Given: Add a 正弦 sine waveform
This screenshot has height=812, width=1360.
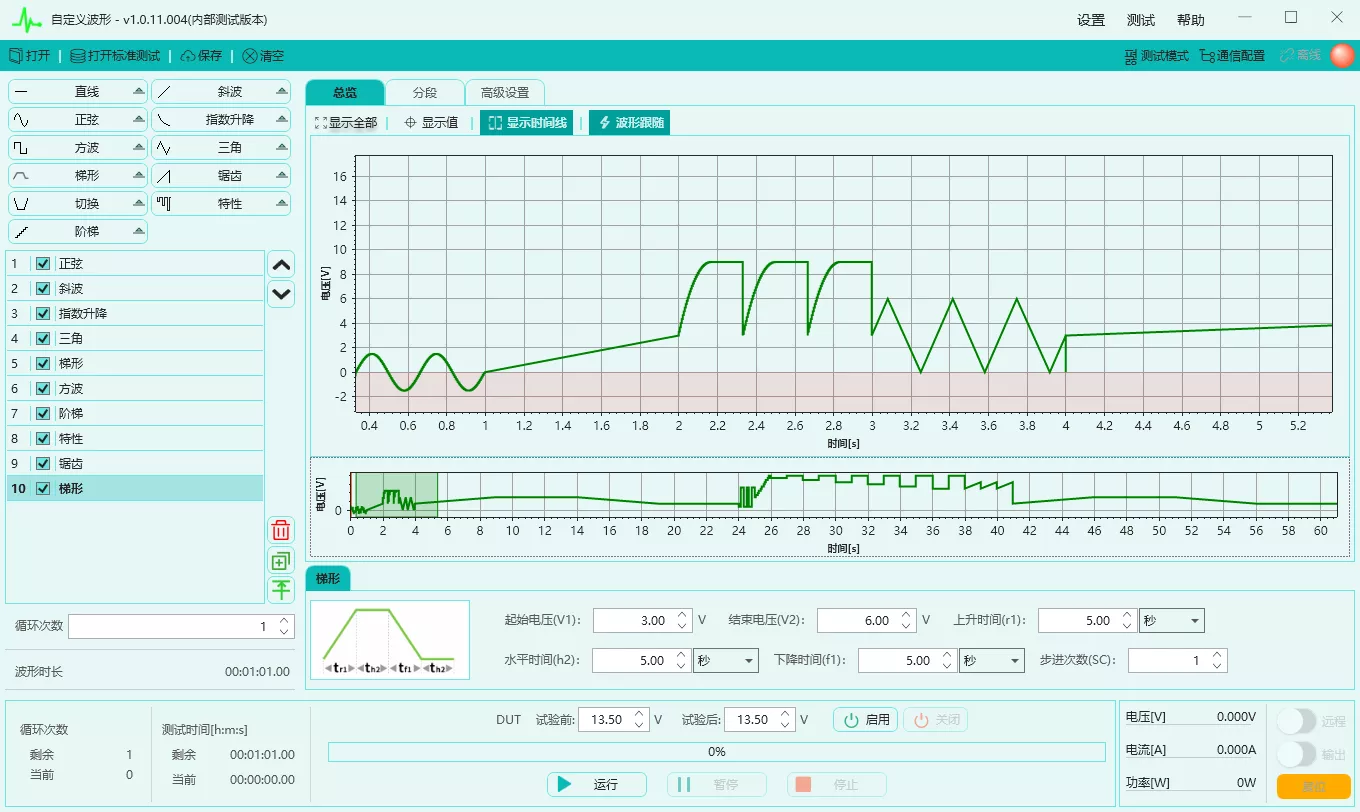Looking at the screenshot, I should [78, 119].
